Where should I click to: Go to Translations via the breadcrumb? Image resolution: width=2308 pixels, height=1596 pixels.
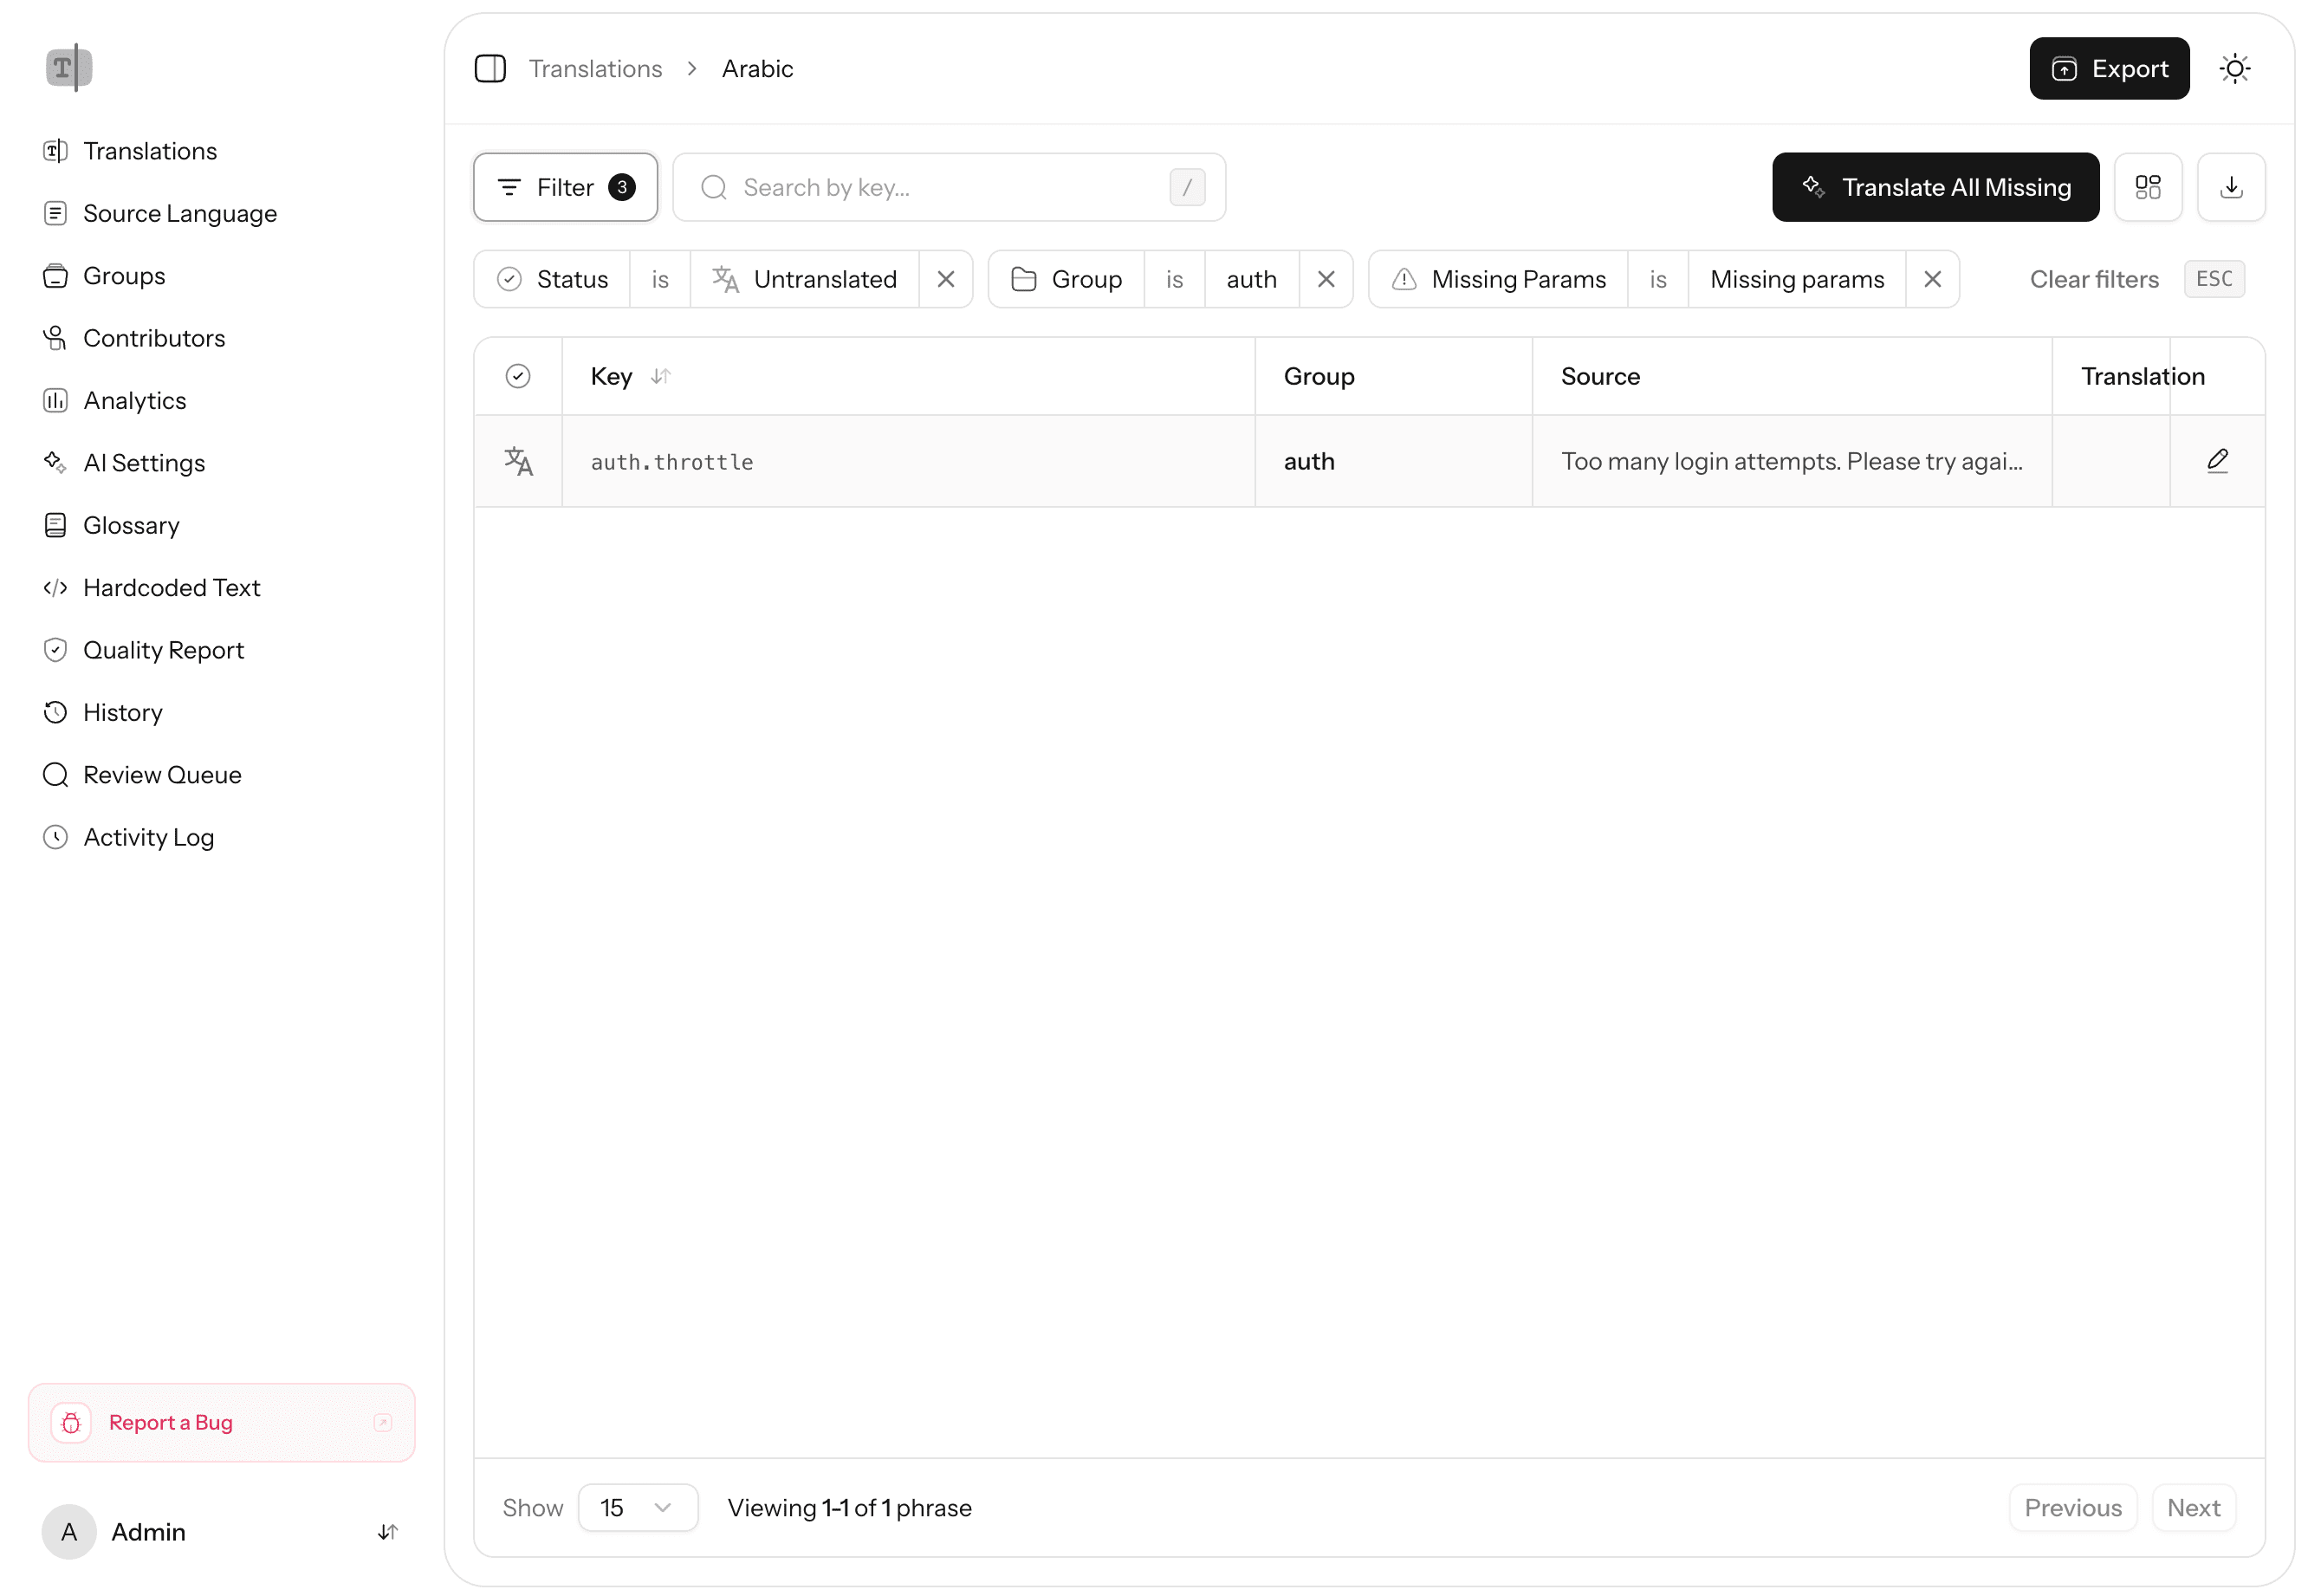(596, 68)
